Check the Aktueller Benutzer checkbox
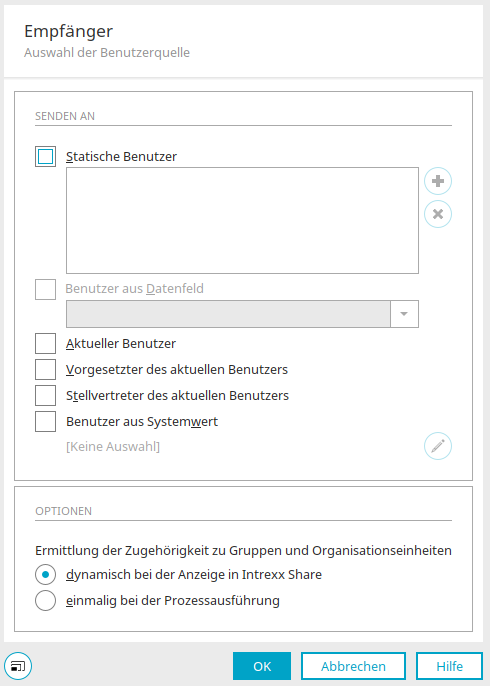490x686 pixels. [x=46, y=343]
